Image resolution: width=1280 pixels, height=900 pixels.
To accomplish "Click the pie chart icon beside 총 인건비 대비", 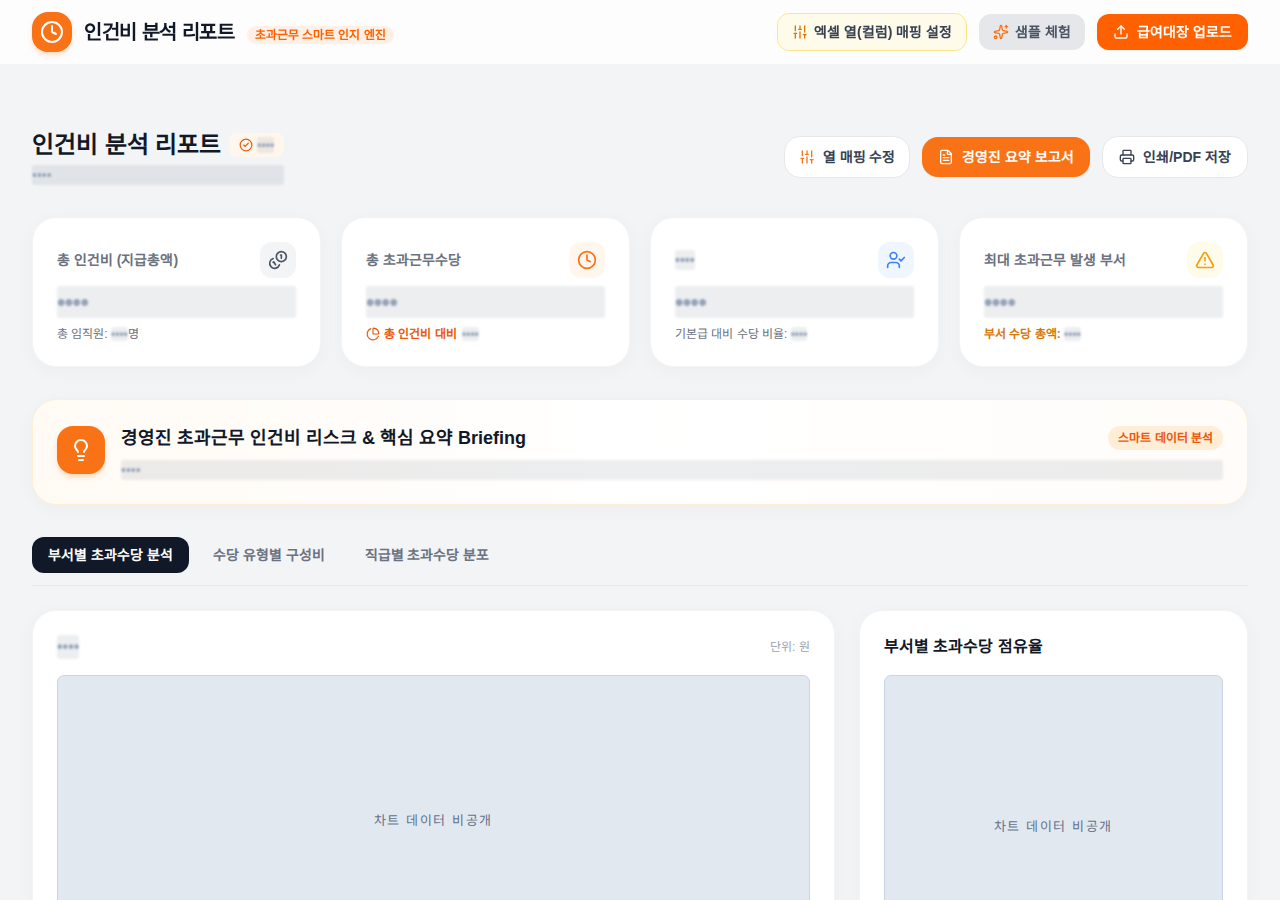I will click(x=373, y=334).
